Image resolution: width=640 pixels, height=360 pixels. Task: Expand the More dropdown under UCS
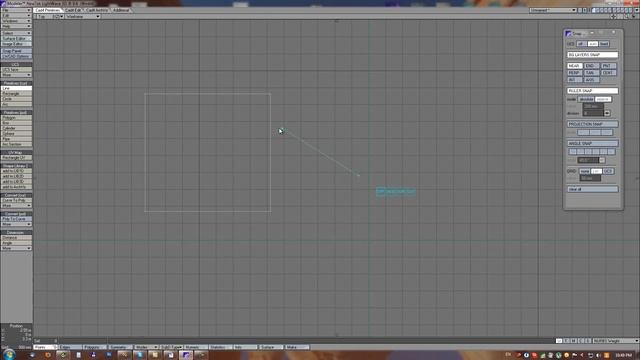click(16, 75)
